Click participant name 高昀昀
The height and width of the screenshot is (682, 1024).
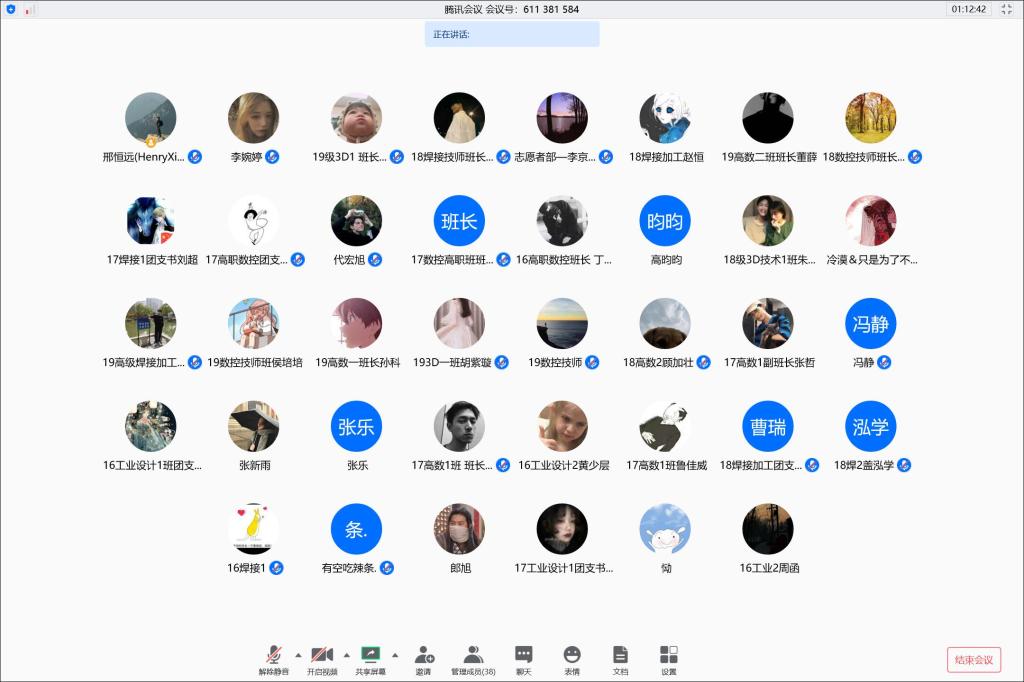point(666,260)
